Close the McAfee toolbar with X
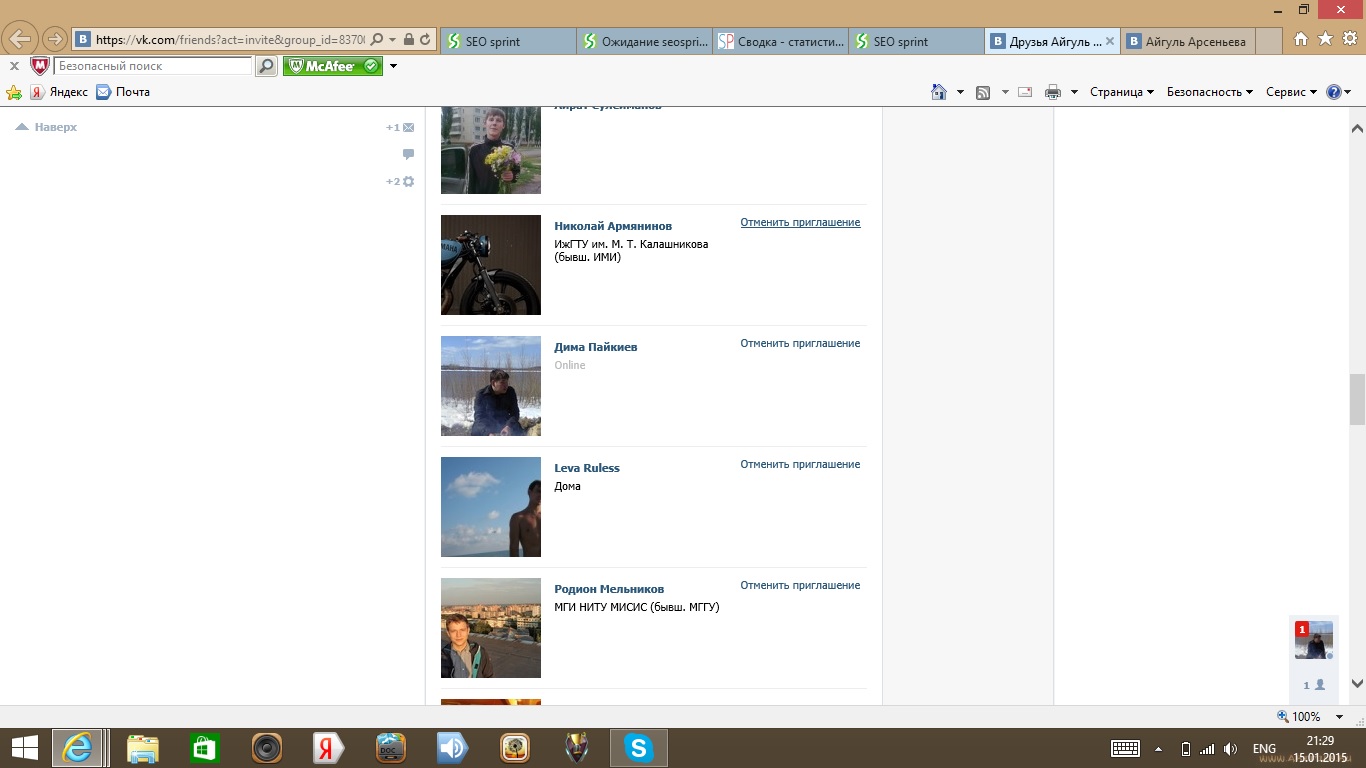The height and width of the screenshot is (768, 1366). coord(14,66)
